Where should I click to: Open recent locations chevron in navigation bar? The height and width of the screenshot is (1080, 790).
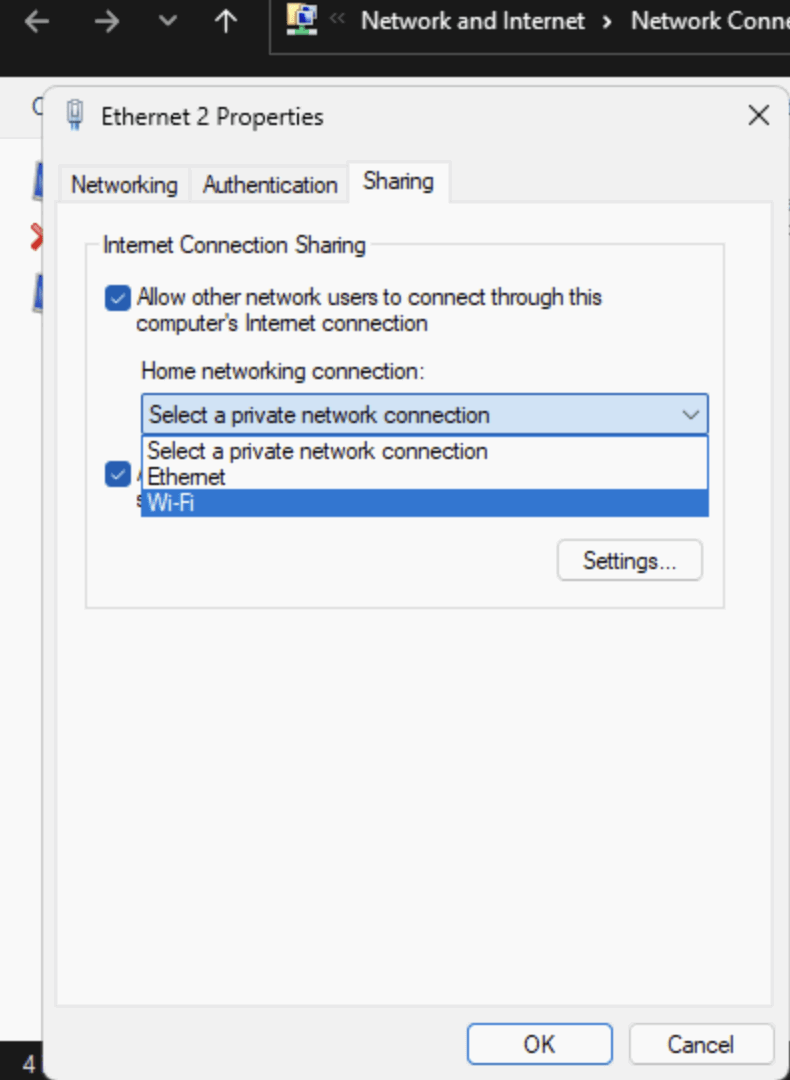point(167,22)
